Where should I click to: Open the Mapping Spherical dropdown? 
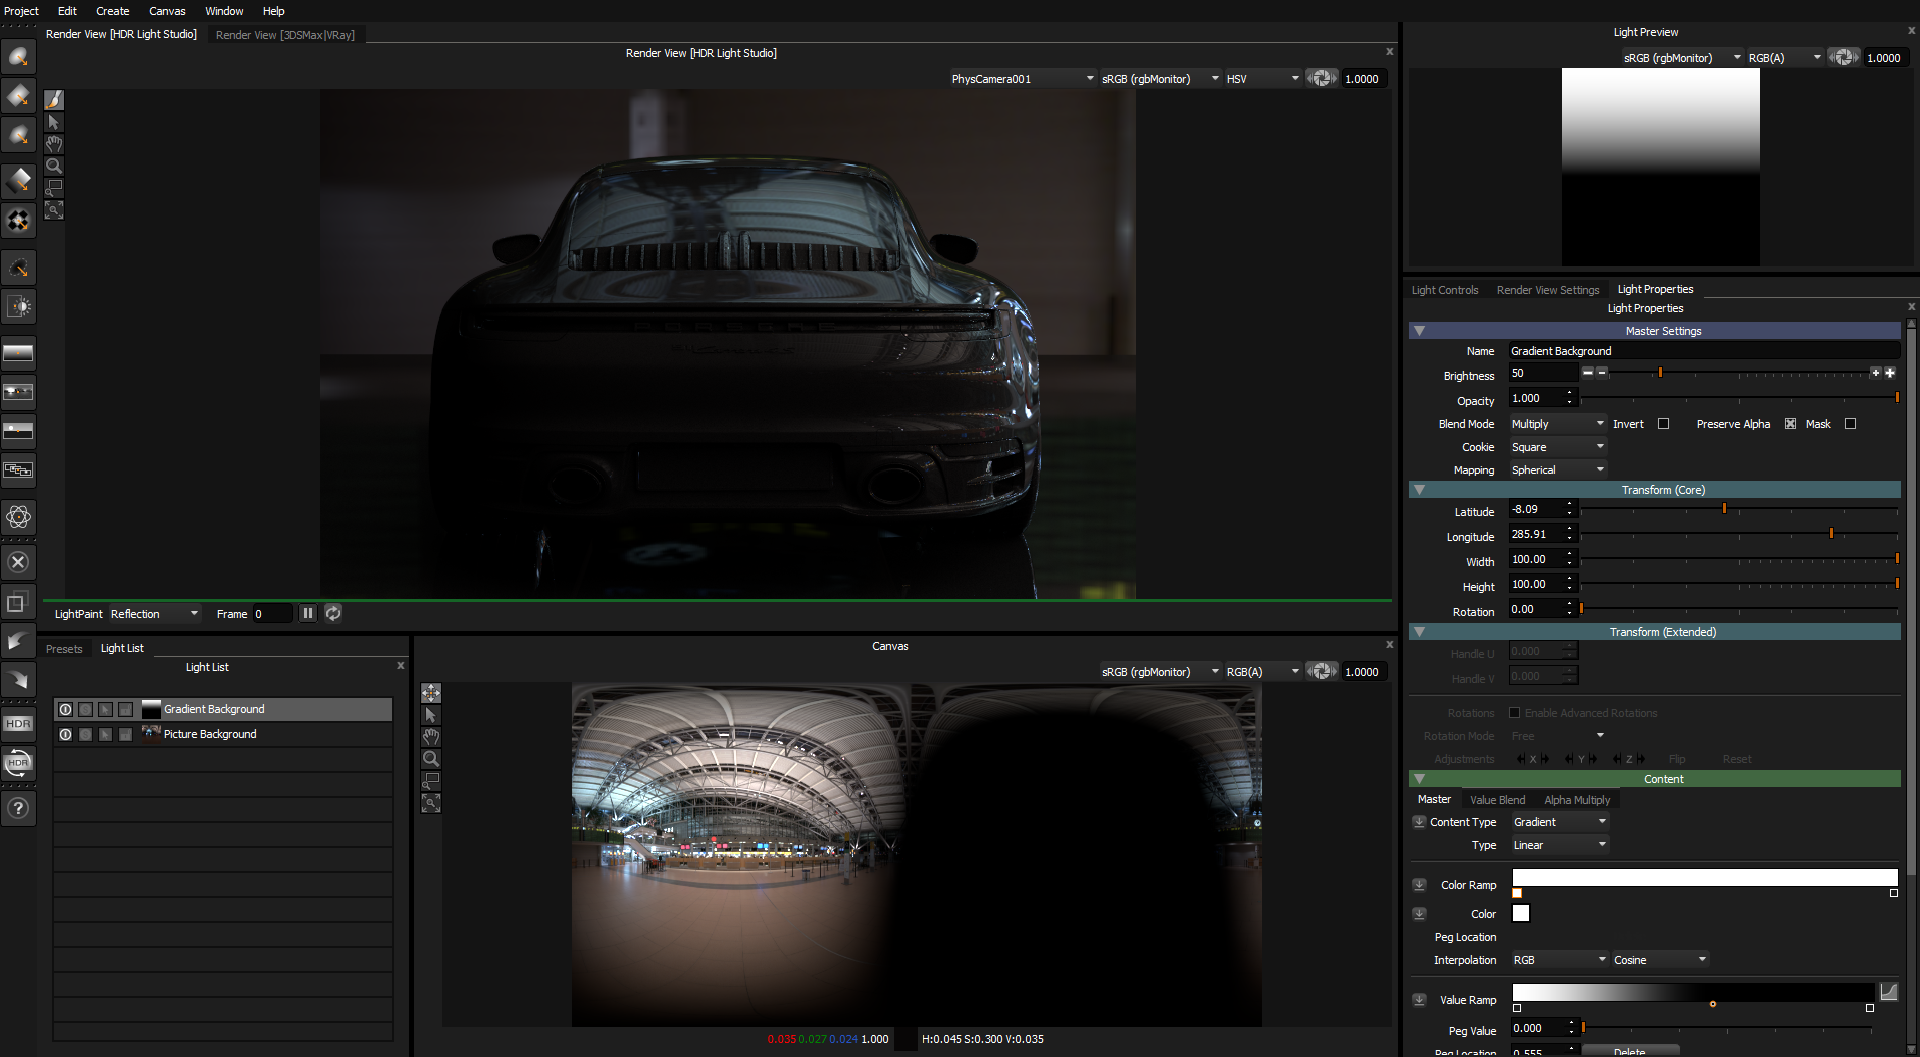point(1558,470)
